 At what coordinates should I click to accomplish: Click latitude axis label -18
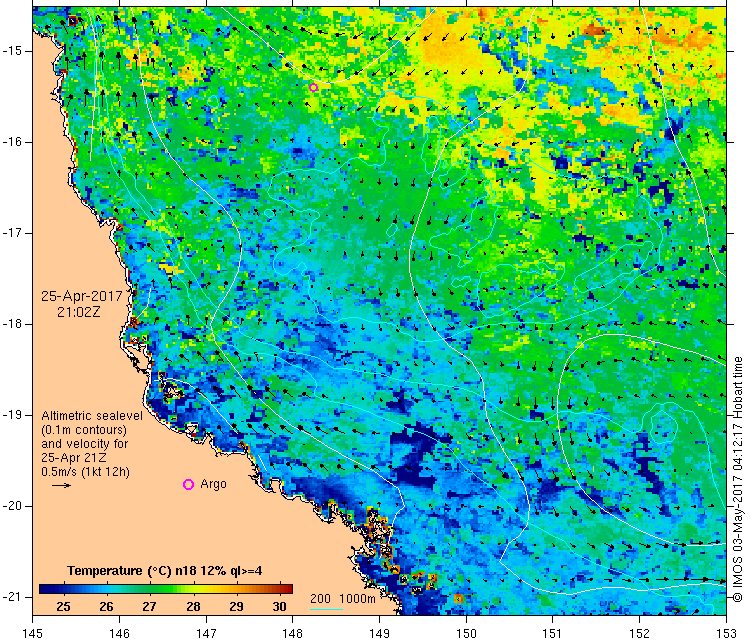click(x=11, y=324)
